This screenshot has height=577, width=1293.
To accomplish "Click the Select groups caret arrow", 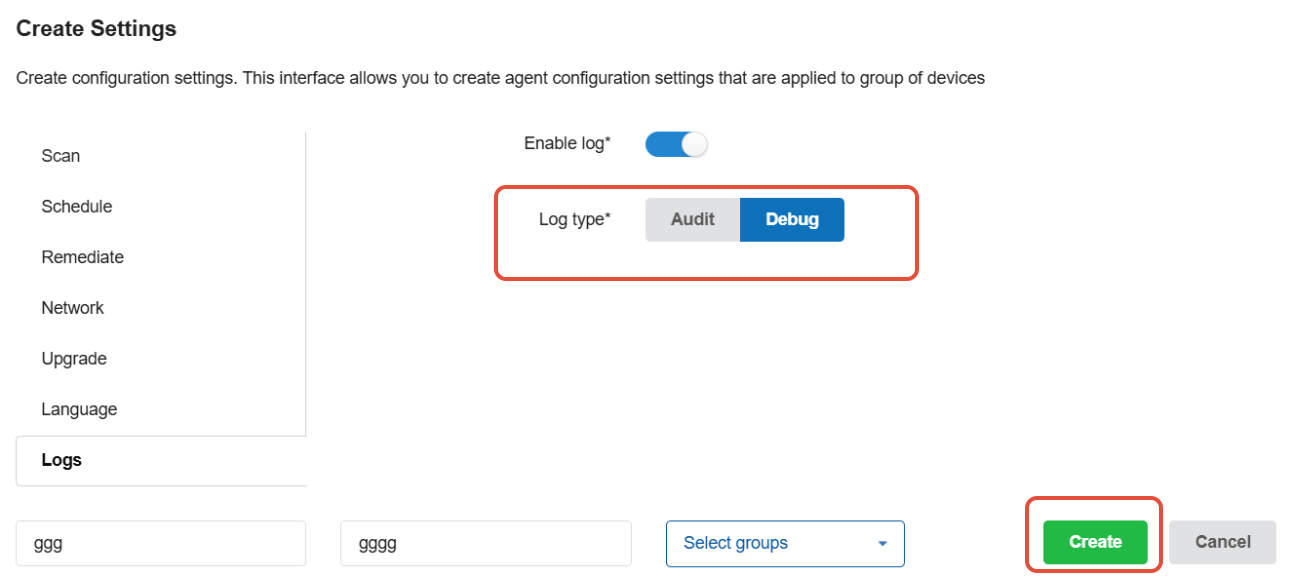I will (x=882, y=544).
